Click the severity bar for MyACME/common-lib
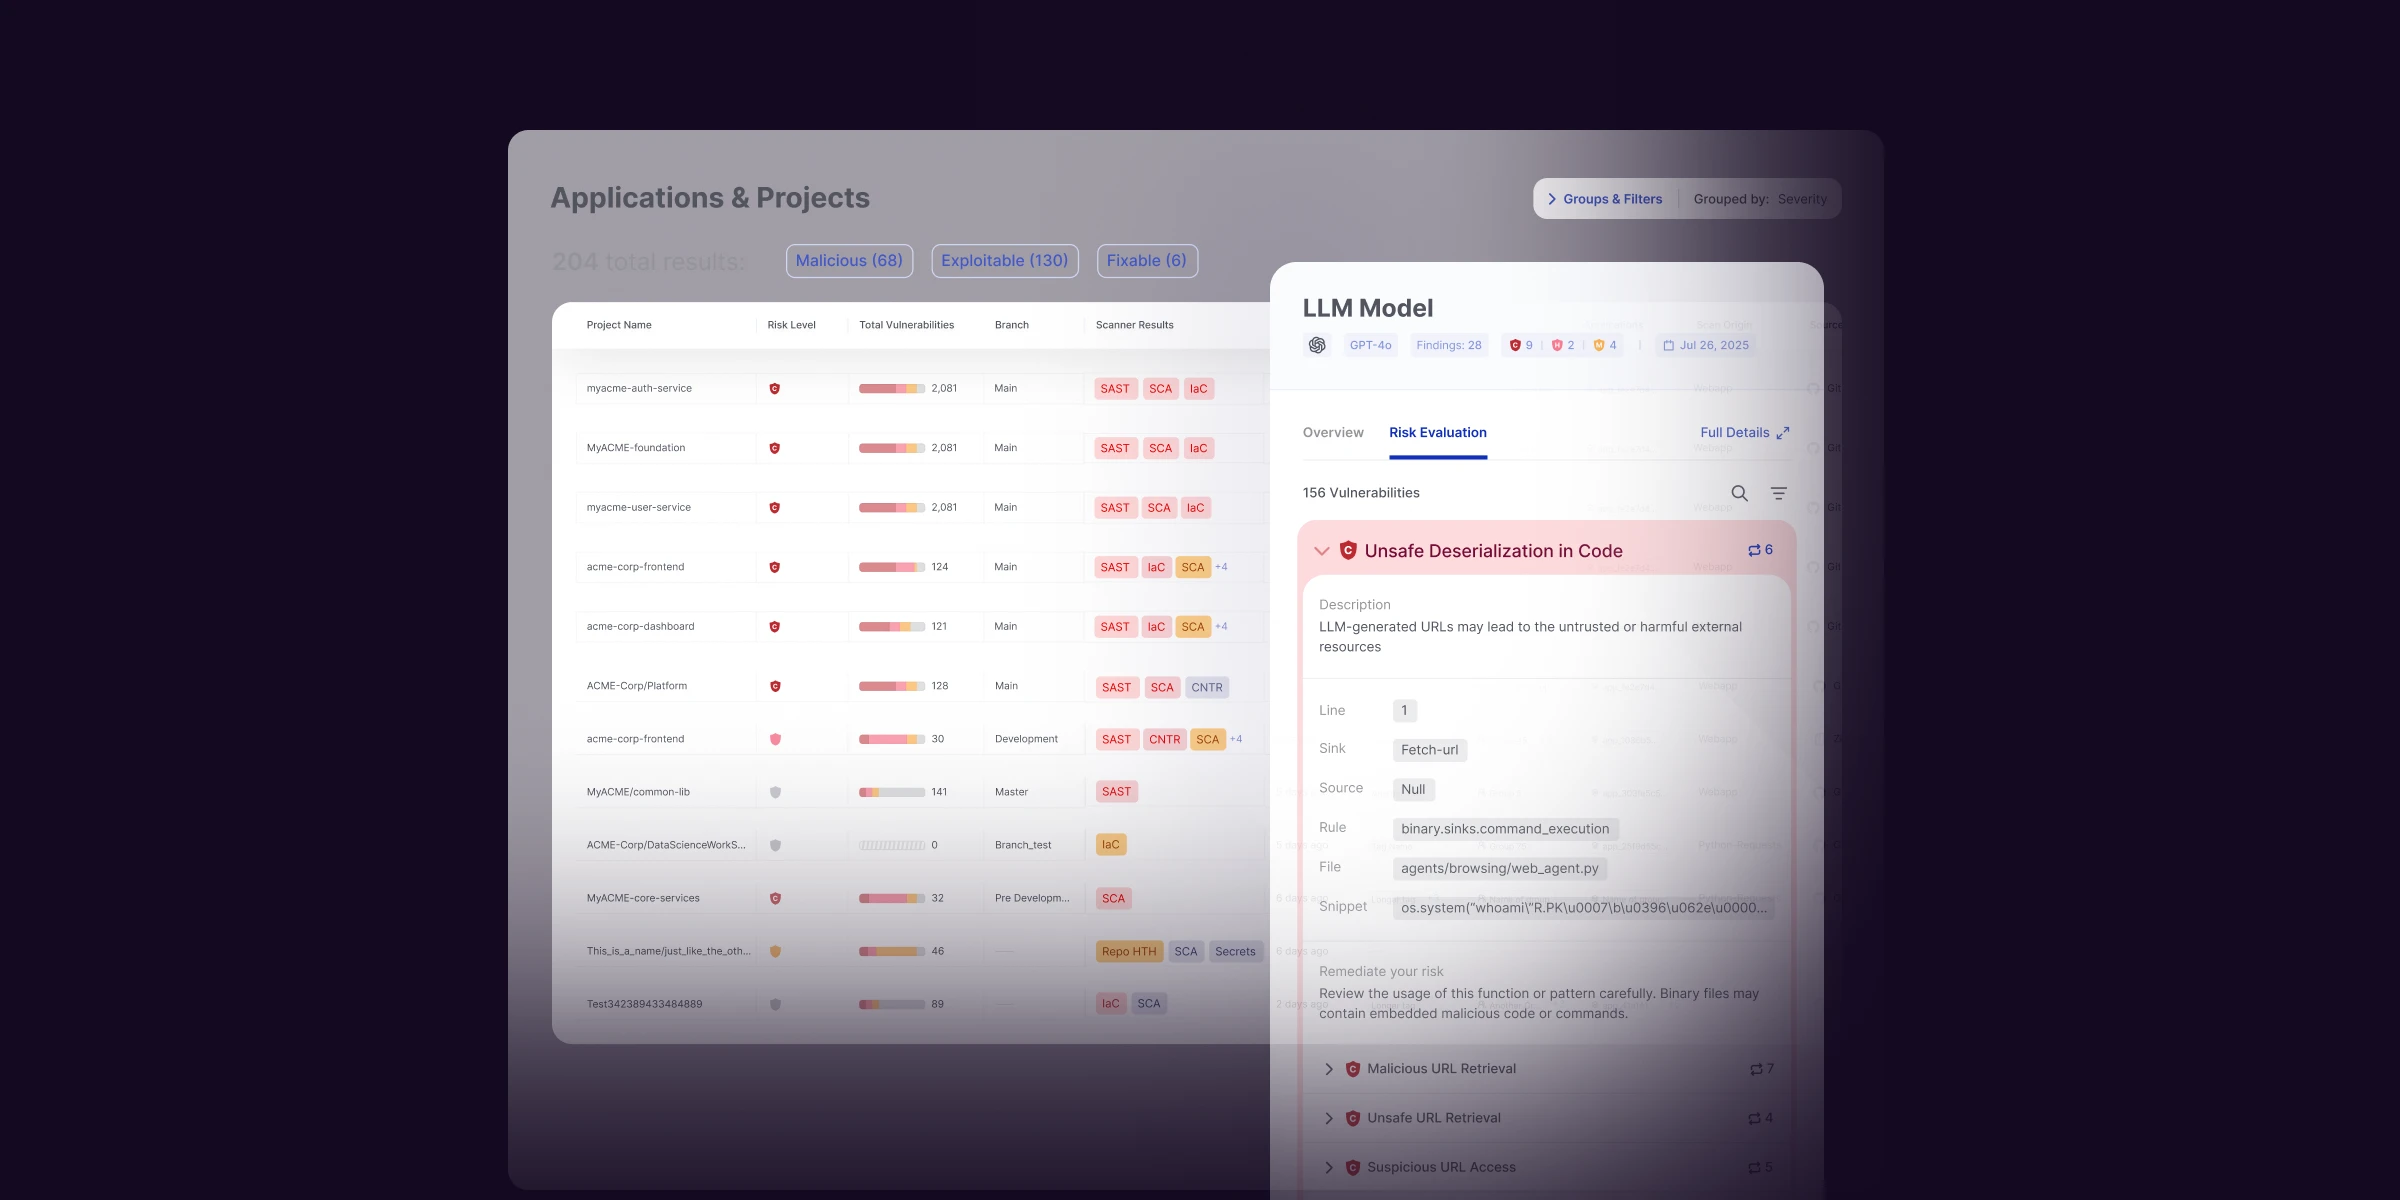 [892, 792]
